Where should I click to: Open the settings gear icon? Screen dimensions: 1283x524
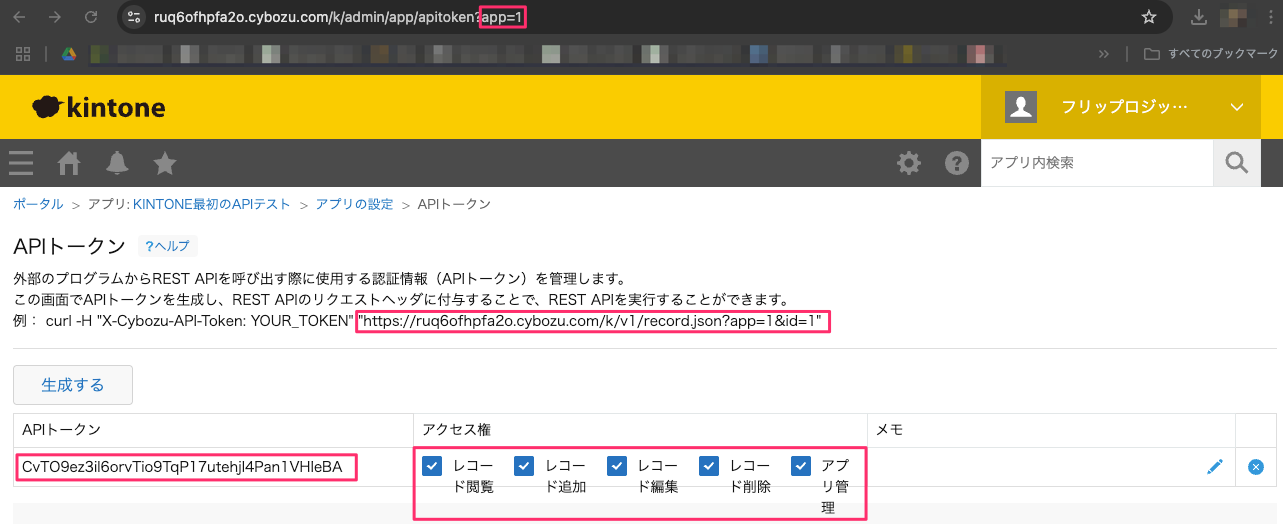pos(909,163)
